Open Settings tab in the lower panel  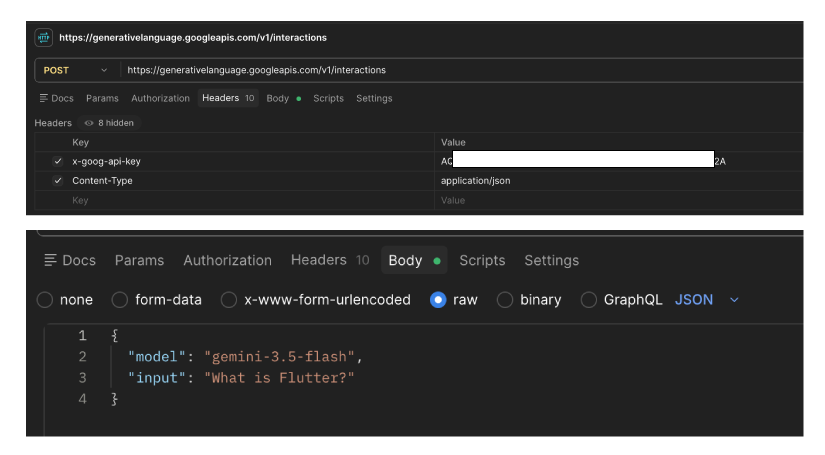[x=551, y=260]
